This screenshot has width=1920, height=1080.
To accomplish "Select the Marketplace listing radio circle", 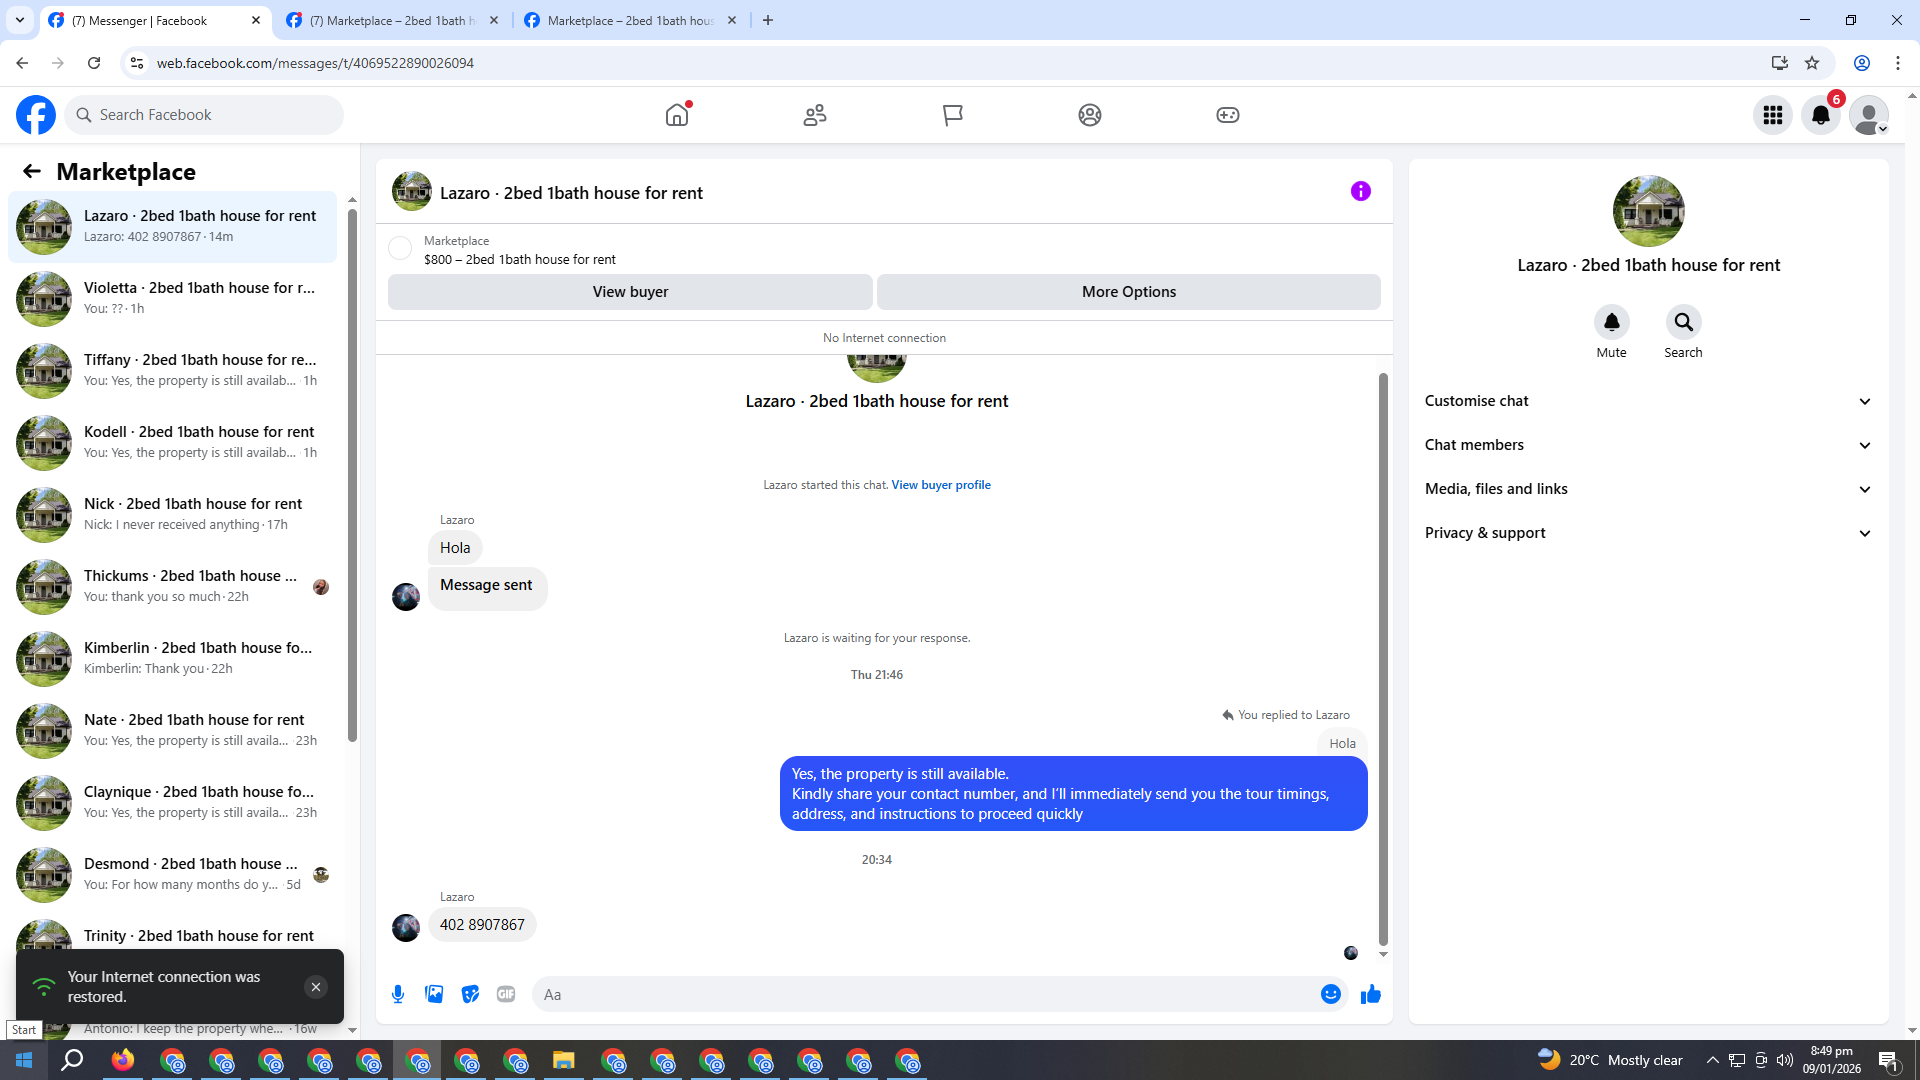I will (x=400, y=248).
